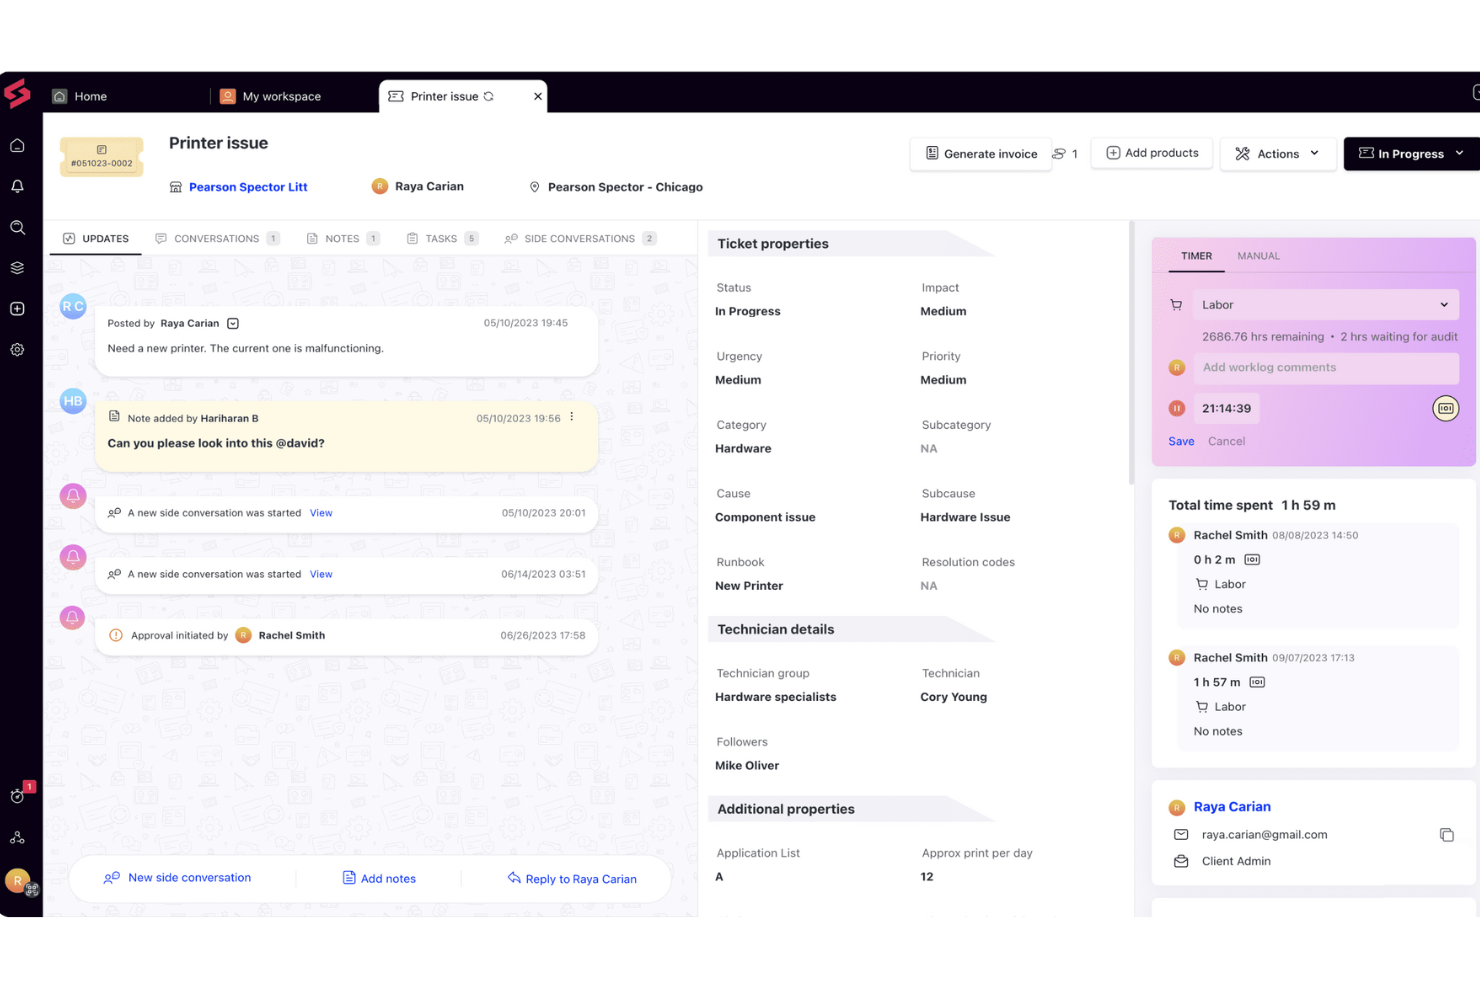Click the stopwatch icon with red badge
This screenshot has width=1480, height=987.
(x=17, y=796)
